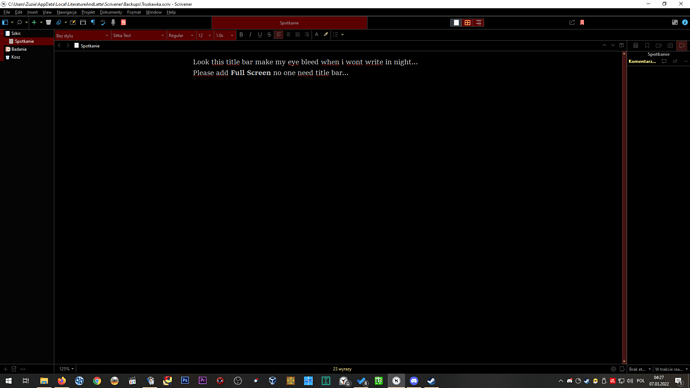Open the Nawigacja menu
Image resolution: width=690 pixels, height=388 pixels.
tap(66, 12)
